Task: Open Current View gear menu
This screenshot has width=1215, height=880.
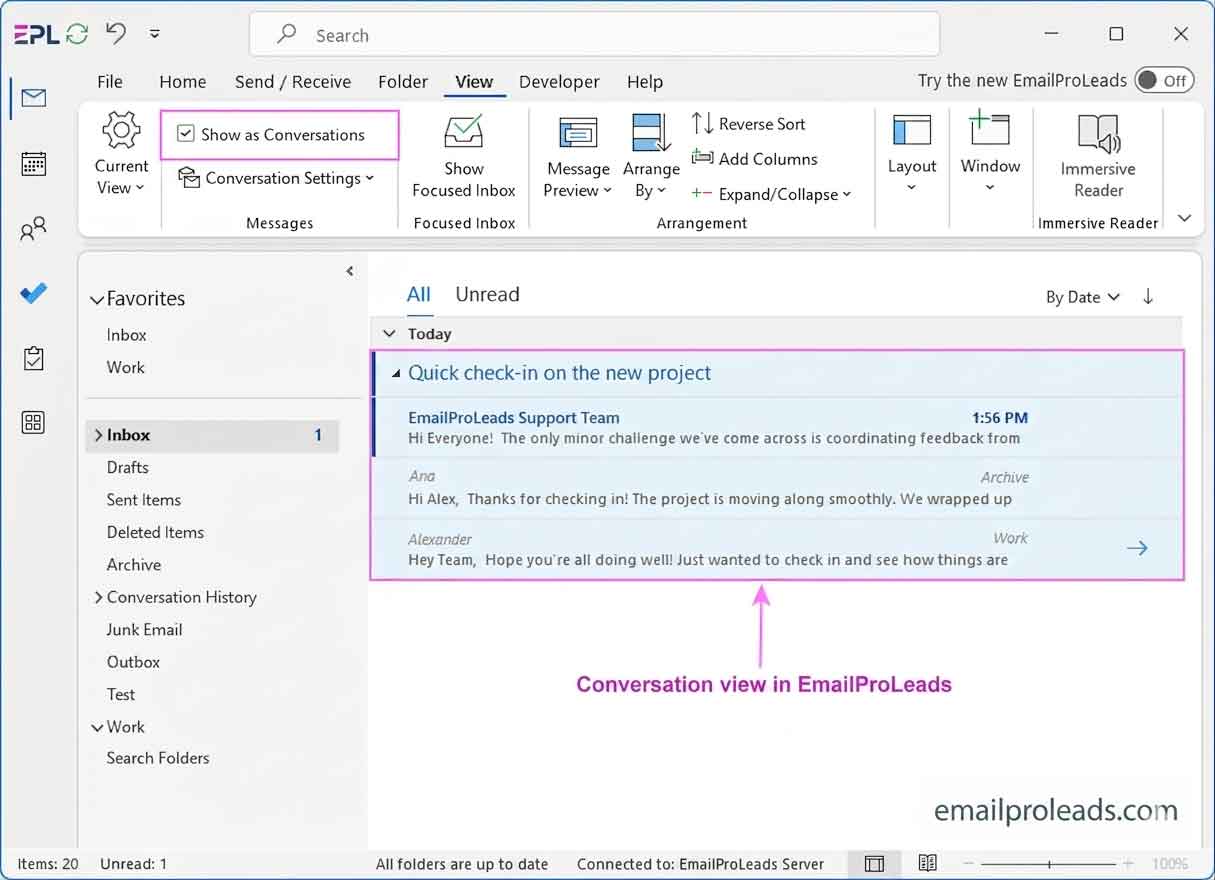Action: click(121, 154)
